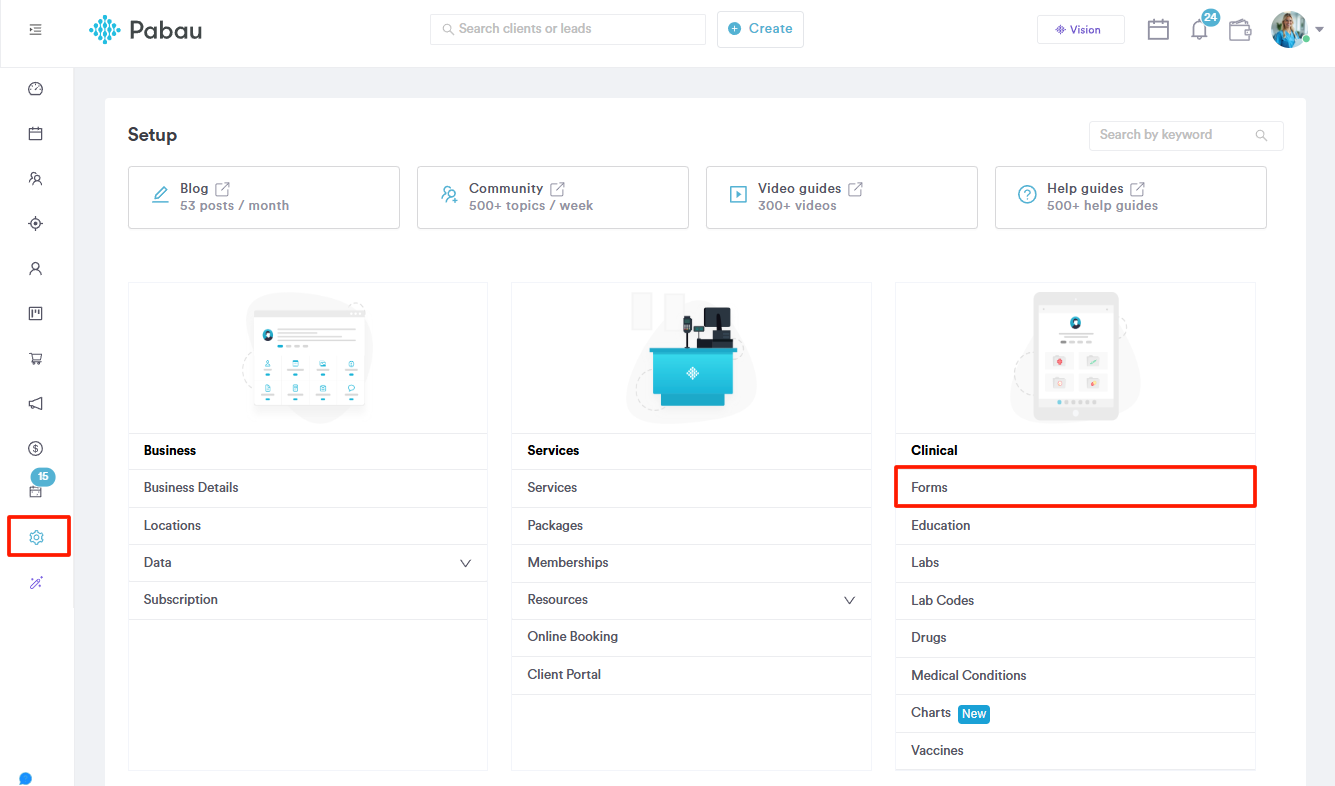Open the shopping cart sidebar icon
Image resolution: width=1335 pixels, height=786 pixels.
pos(35,358)
